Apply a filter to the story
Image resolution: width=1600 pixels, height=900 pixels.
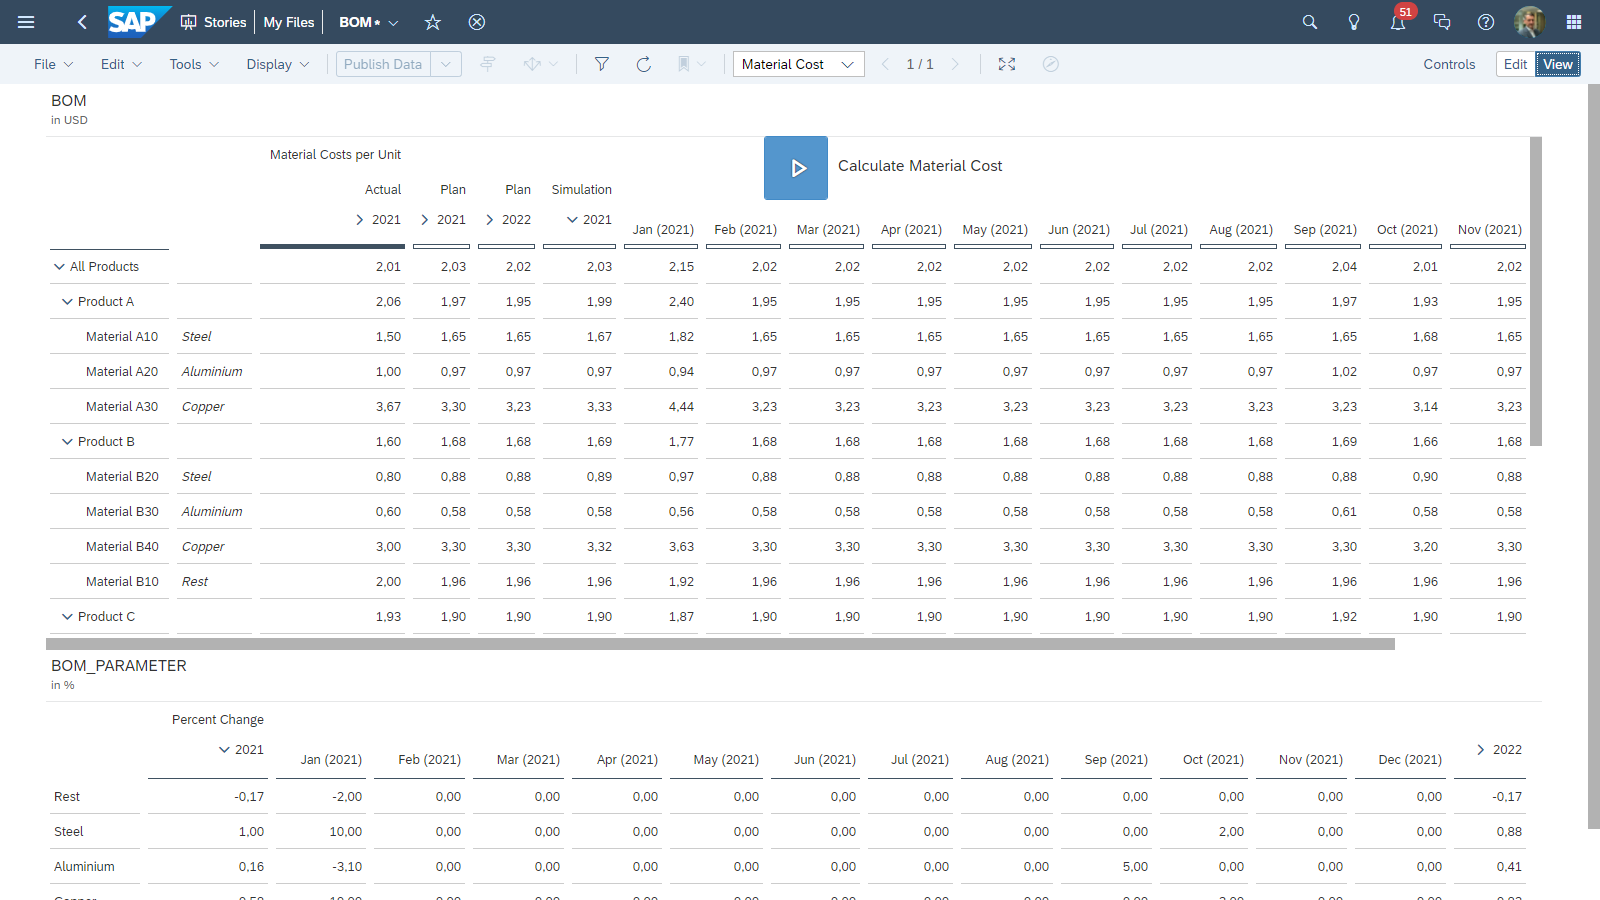[x=602, y=64]
